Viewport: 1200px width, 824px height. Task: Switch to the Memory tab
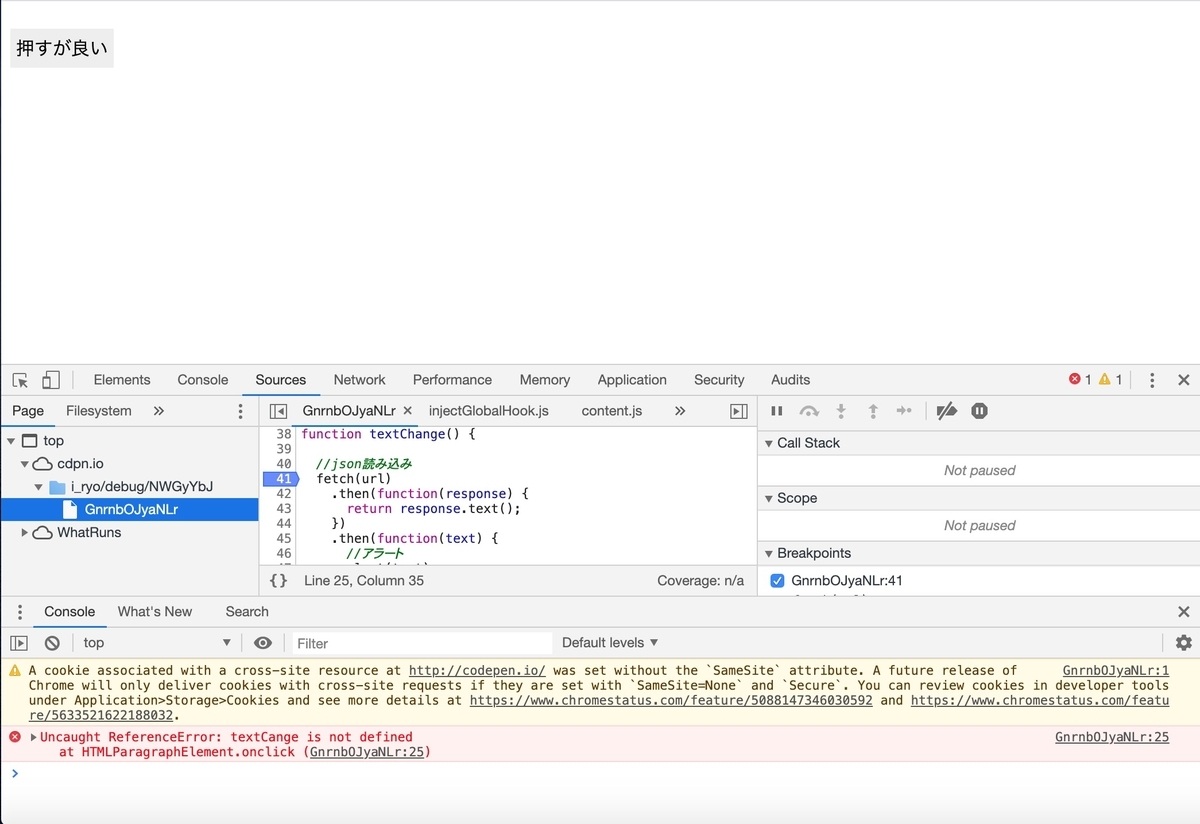point(545,380)
